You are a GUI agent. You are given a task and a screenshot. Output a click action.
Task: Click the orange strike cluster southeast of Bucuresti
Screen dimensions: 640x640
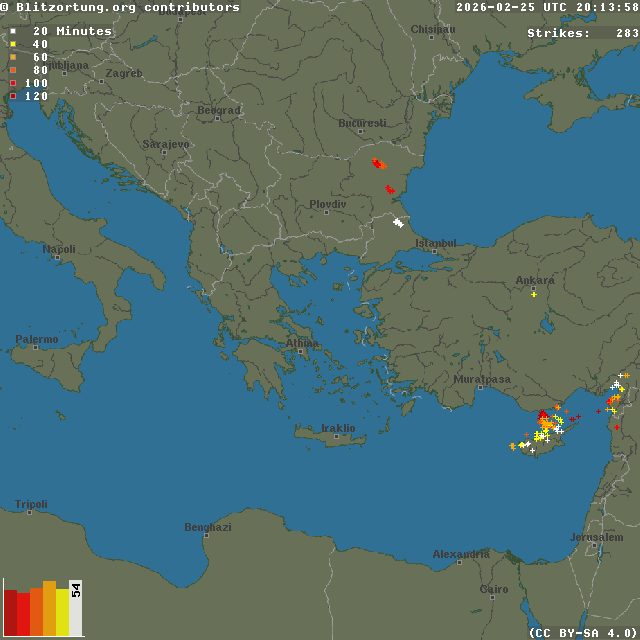tap(378, 163)
